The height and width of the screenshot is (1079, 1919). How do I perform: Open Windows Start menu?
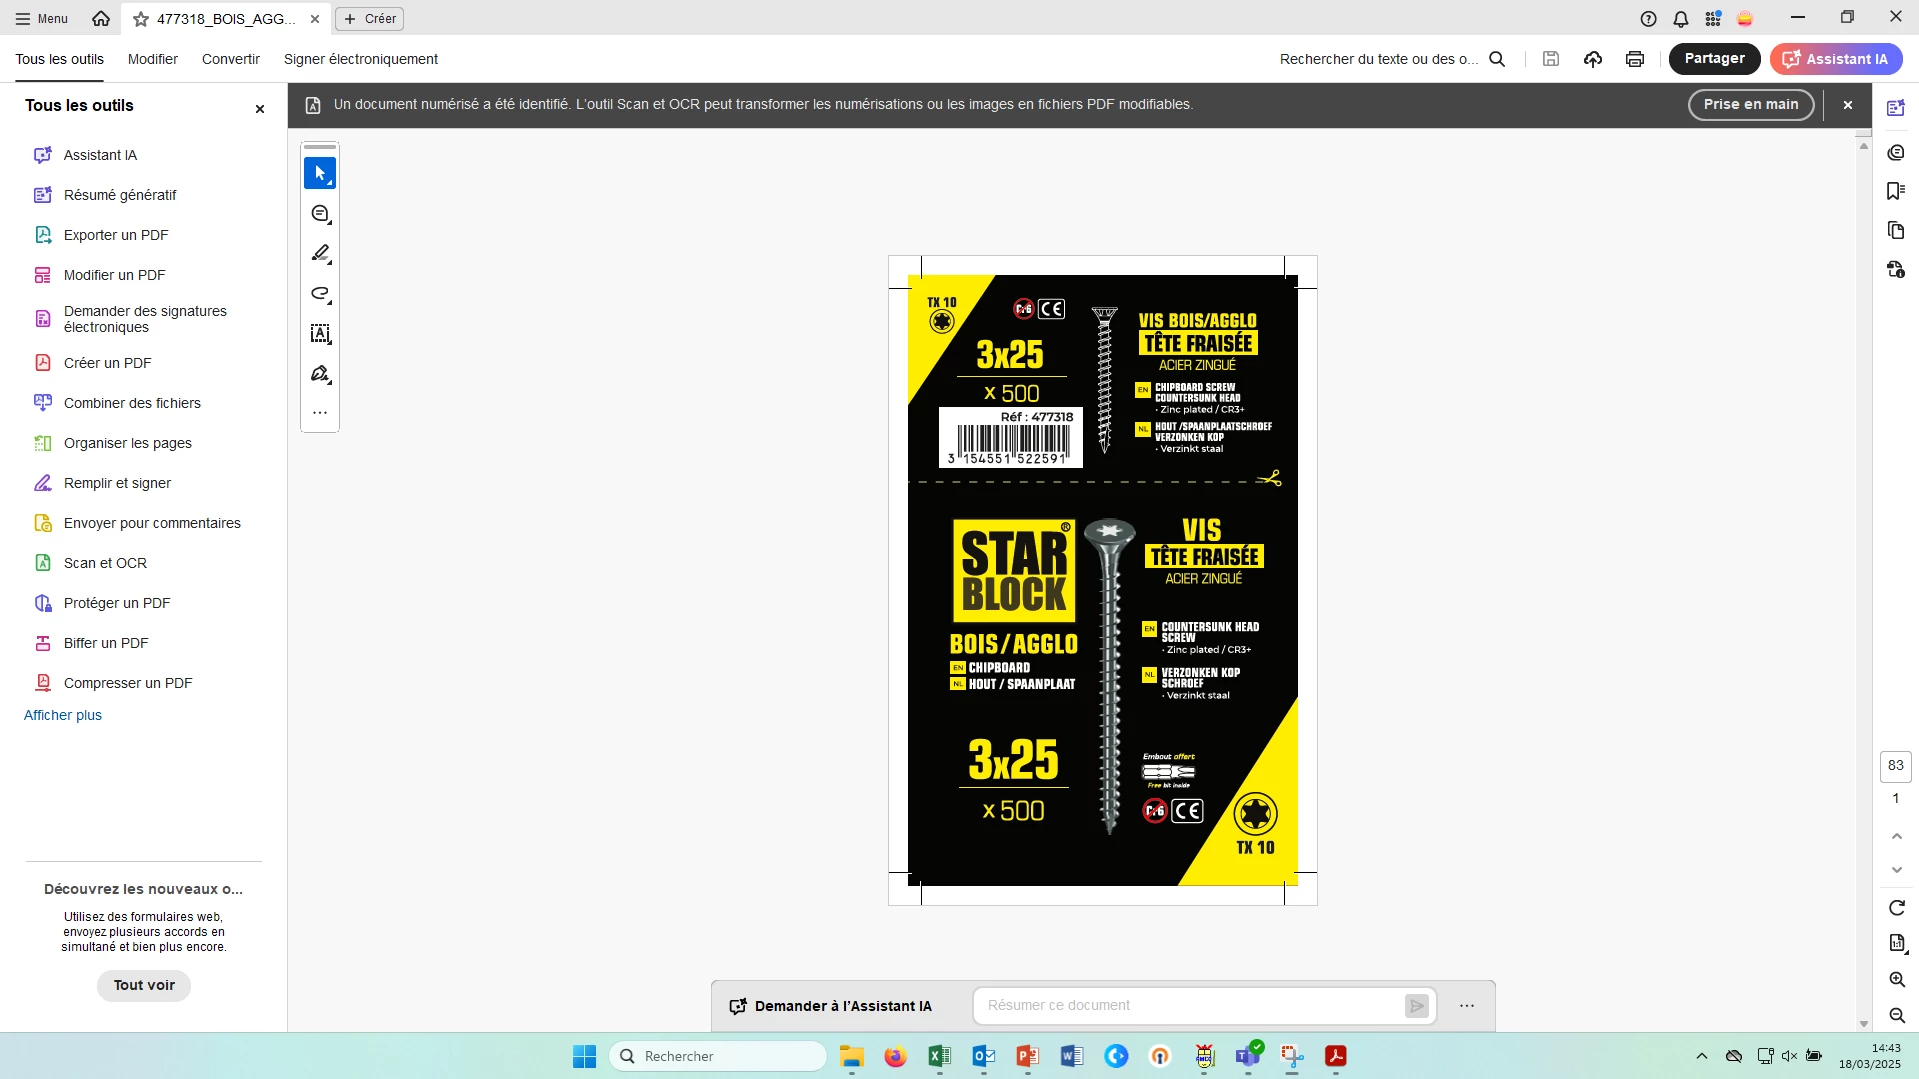[x=585, y=1056]
